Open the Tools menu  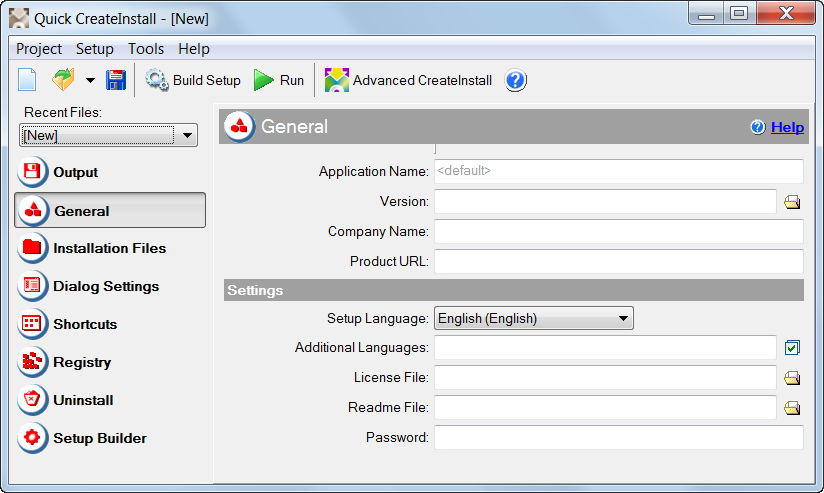(x=146, y=49)
